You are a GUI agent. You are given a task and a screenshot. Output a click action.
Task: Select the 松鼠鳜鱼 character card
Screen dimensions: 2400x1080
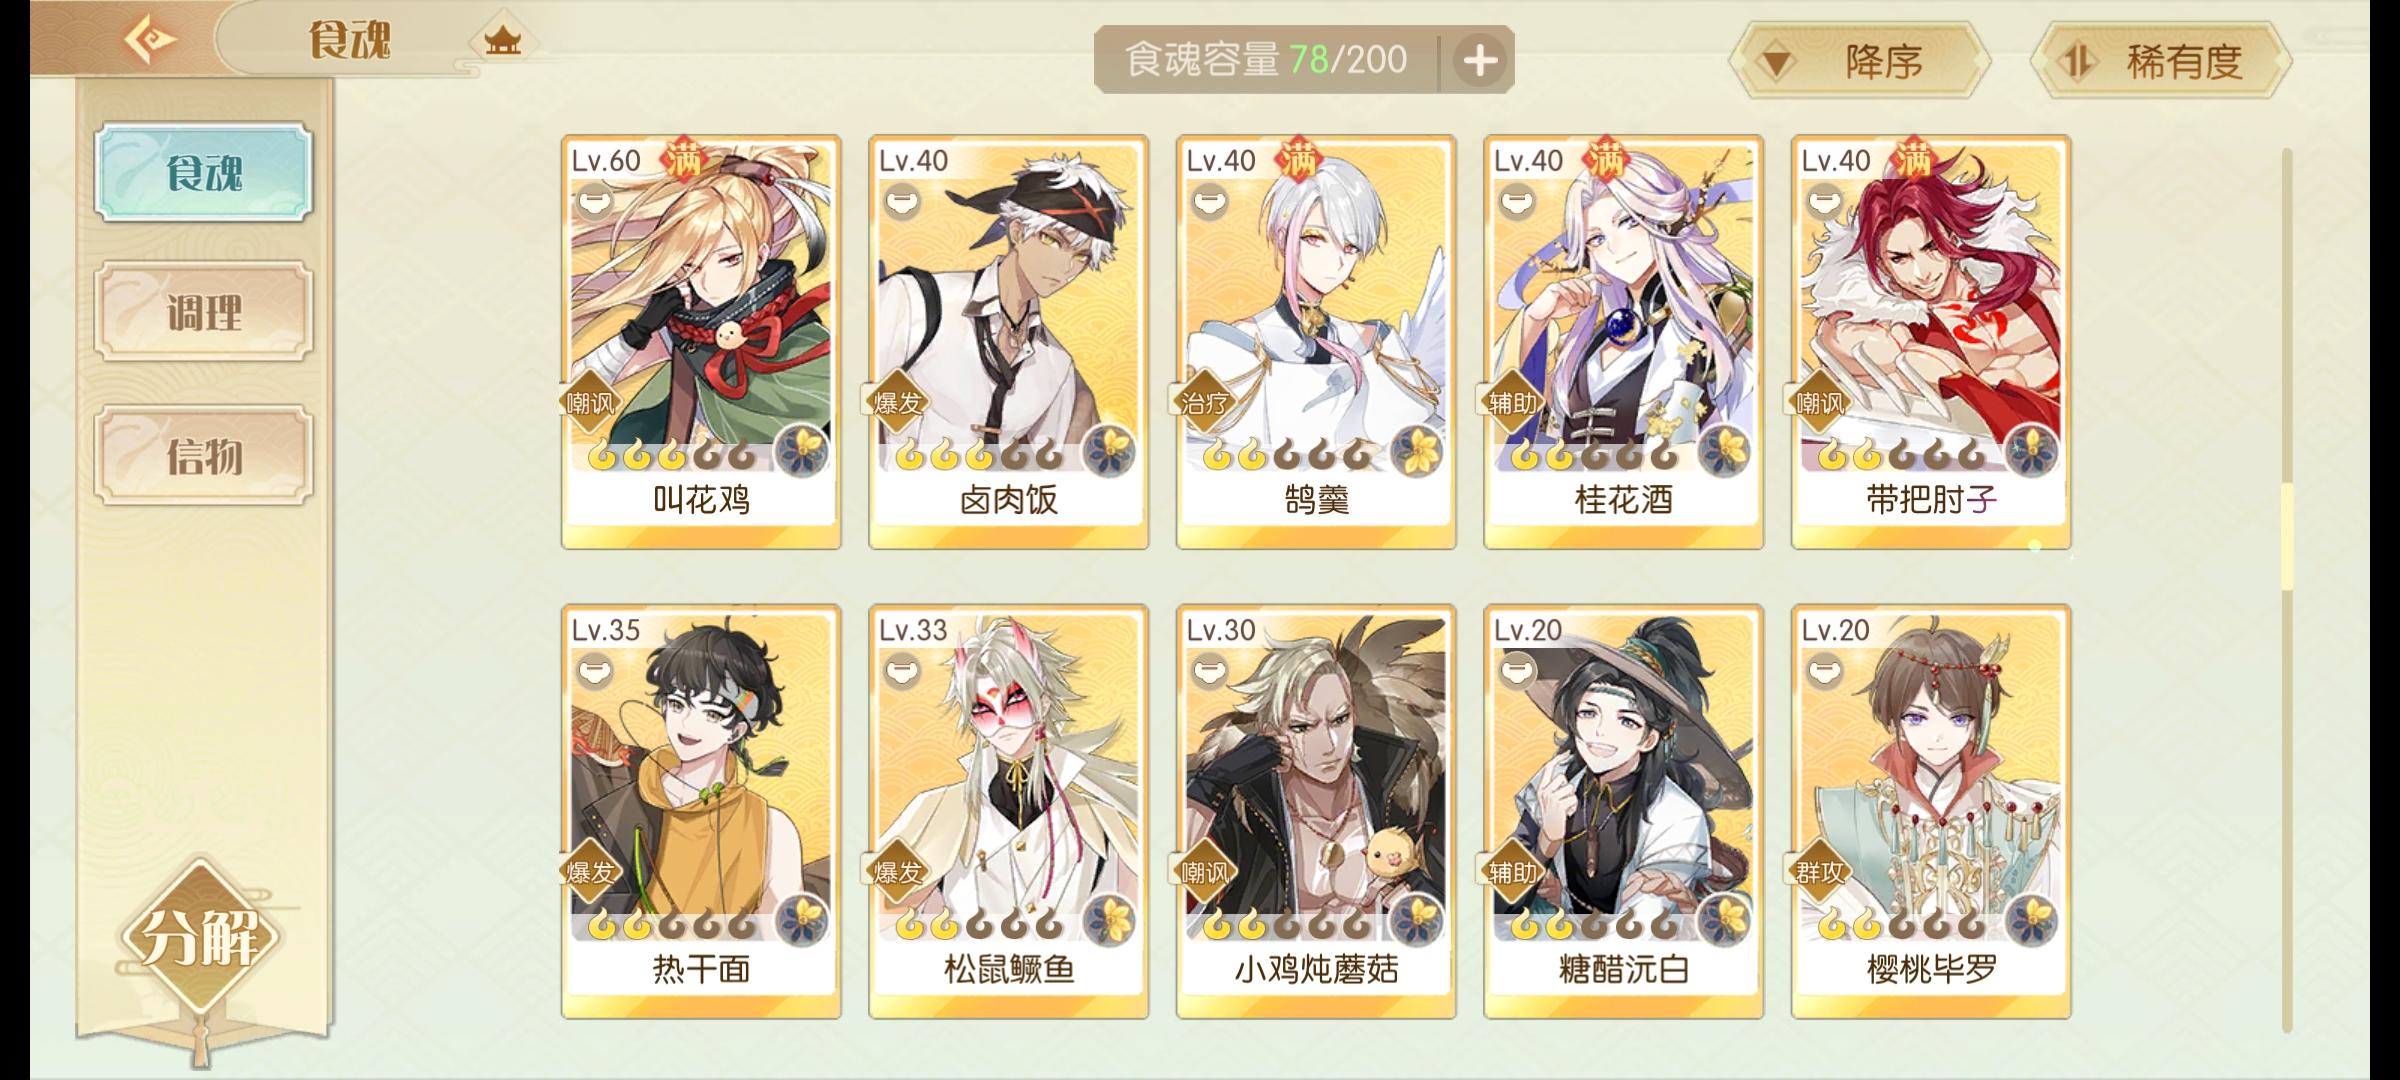click(1008, 811)
